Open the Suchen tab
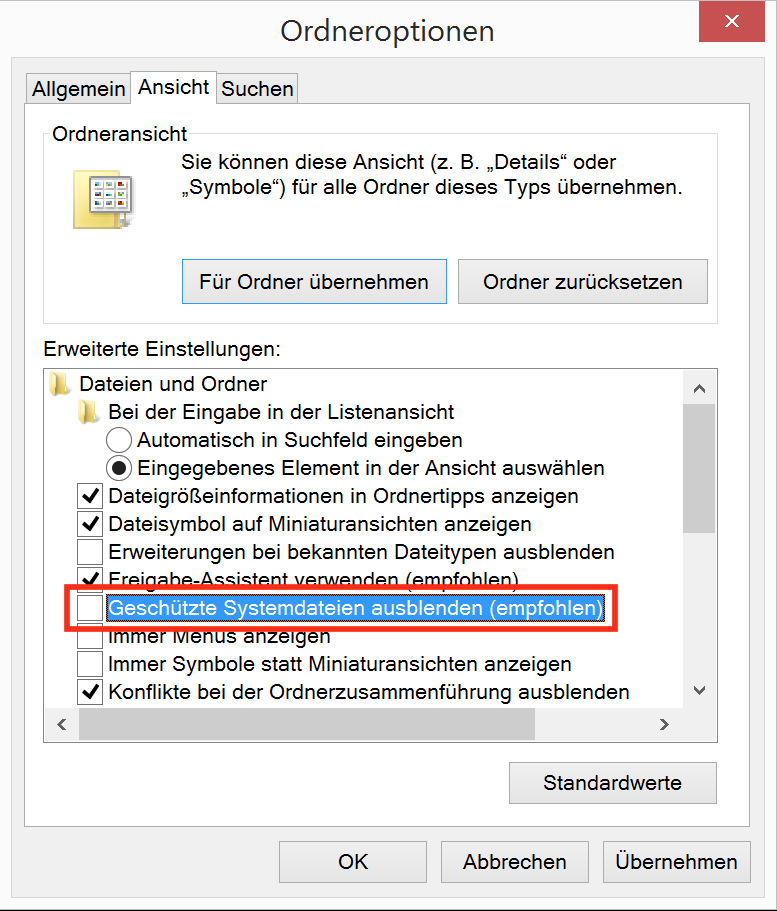The image size is (777, 911). [258, 89]
